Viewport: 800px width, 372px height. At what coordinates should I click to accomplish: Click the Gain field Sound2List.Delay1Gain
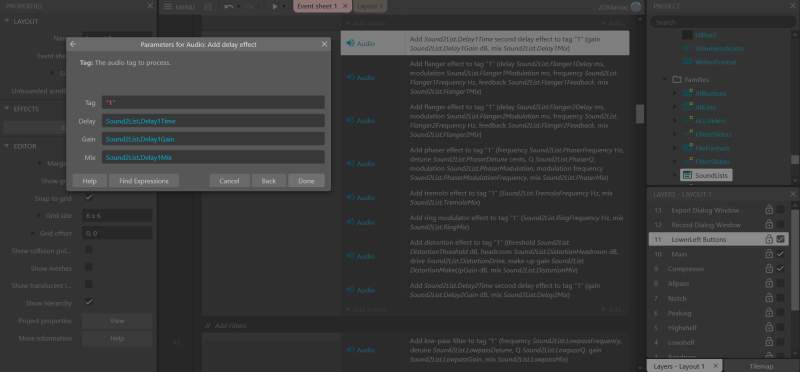(213, 139)
